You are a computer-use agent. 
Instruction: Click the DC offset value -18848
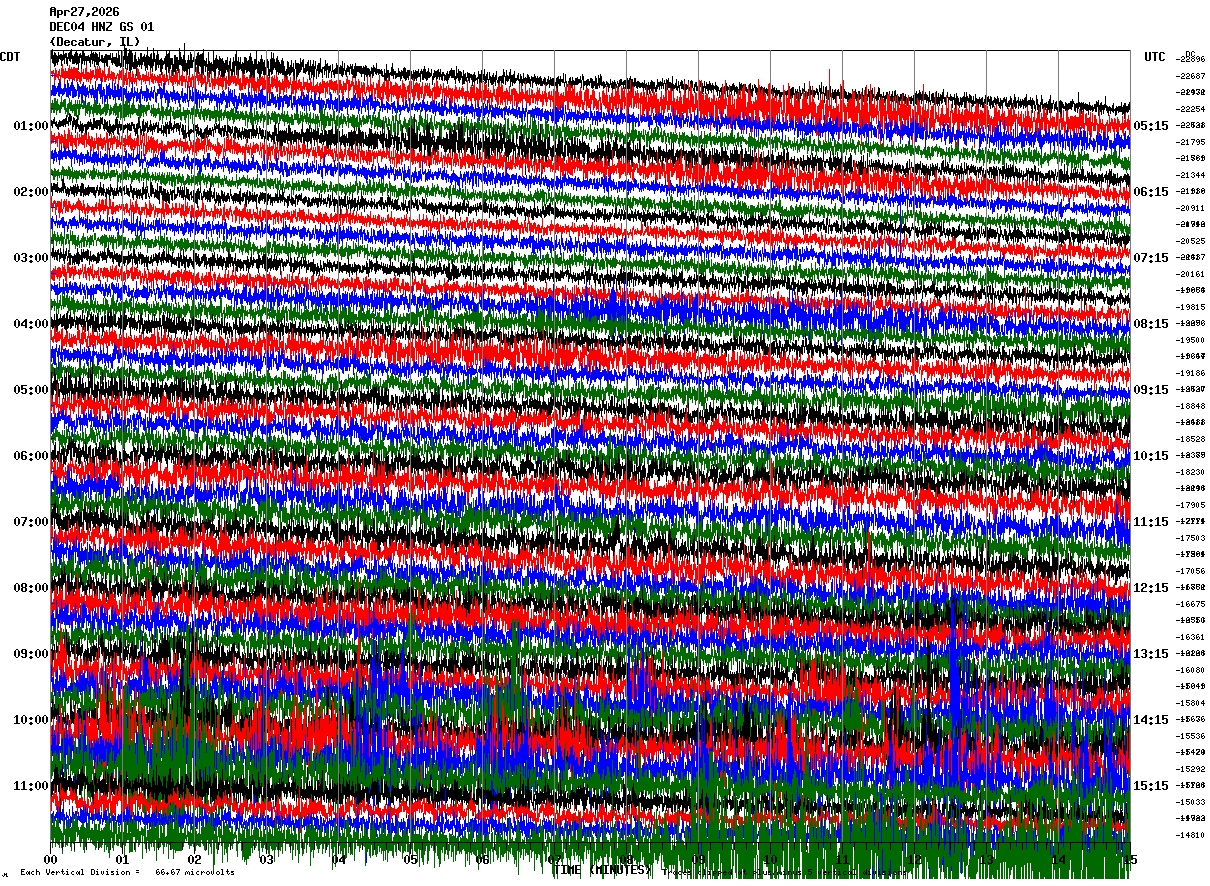pos(1192,406)
